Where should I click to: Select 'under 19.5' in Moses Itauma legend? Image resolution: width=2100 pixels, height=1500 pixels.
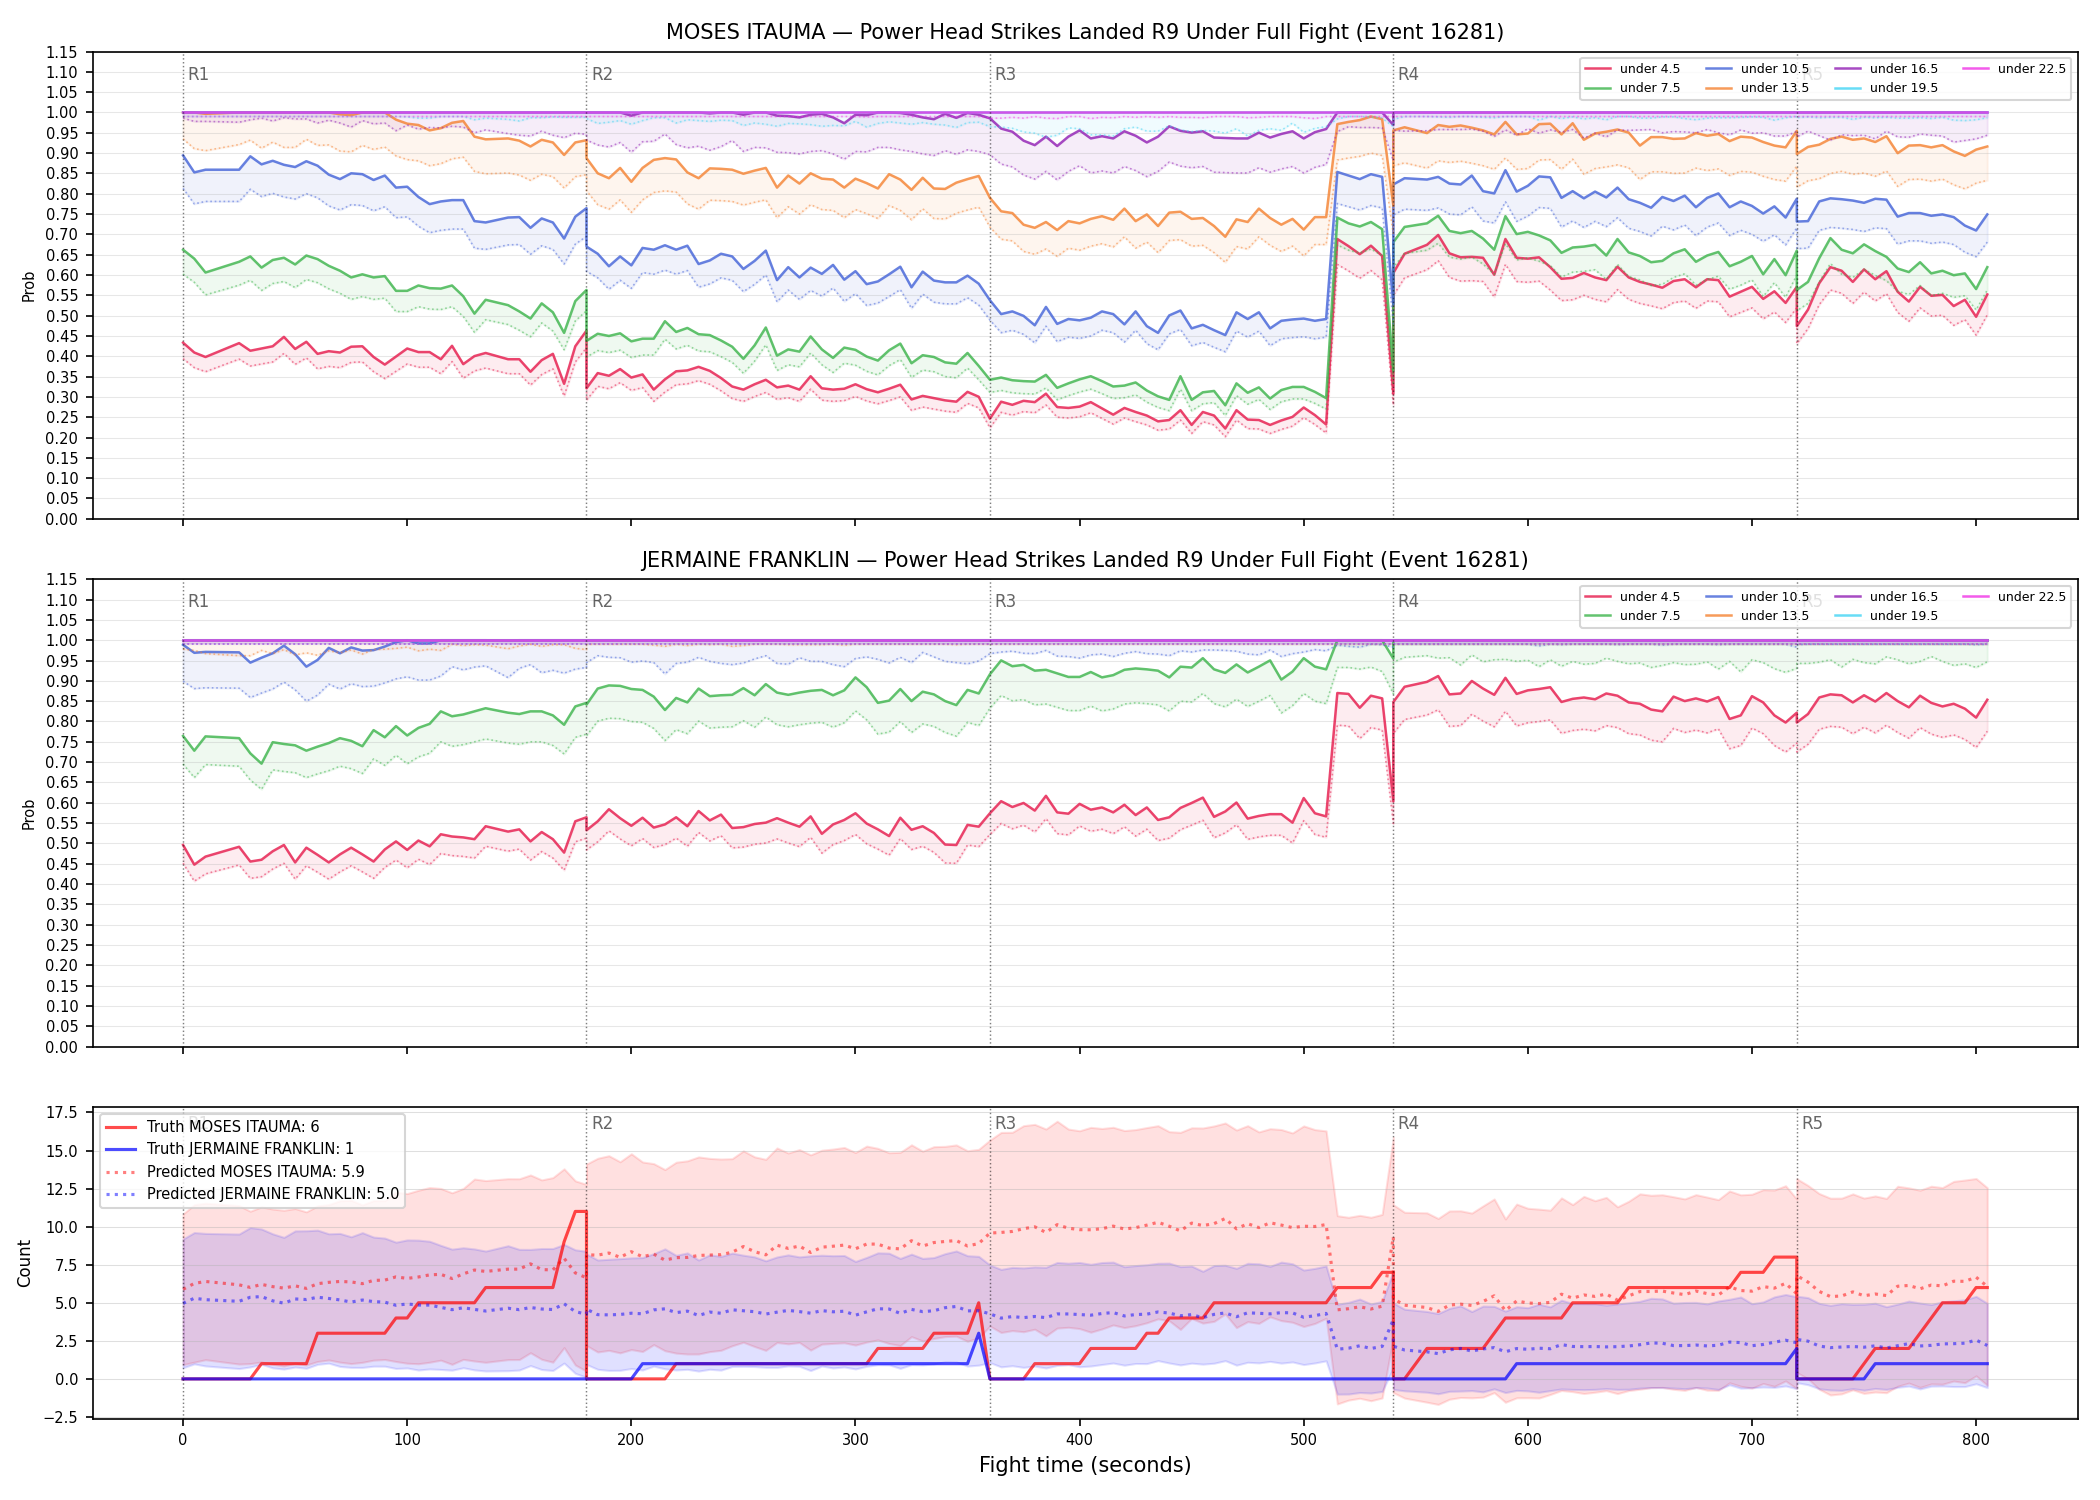pyautogui.click(x=1887, y=88)
